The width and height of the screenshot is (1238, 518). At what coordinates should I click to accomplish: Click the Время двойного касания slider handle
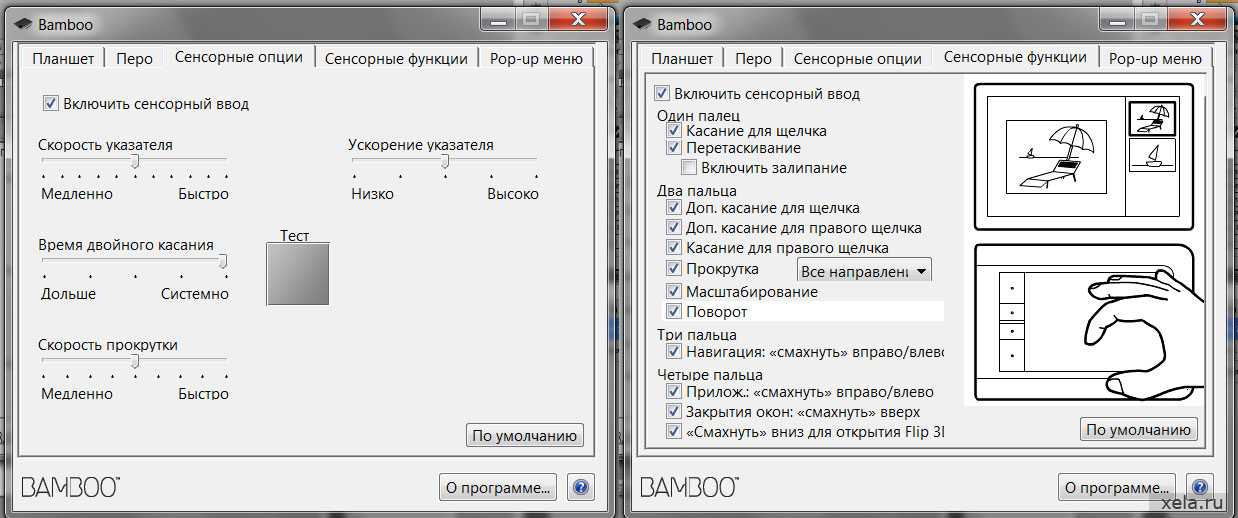pos(223,261)
